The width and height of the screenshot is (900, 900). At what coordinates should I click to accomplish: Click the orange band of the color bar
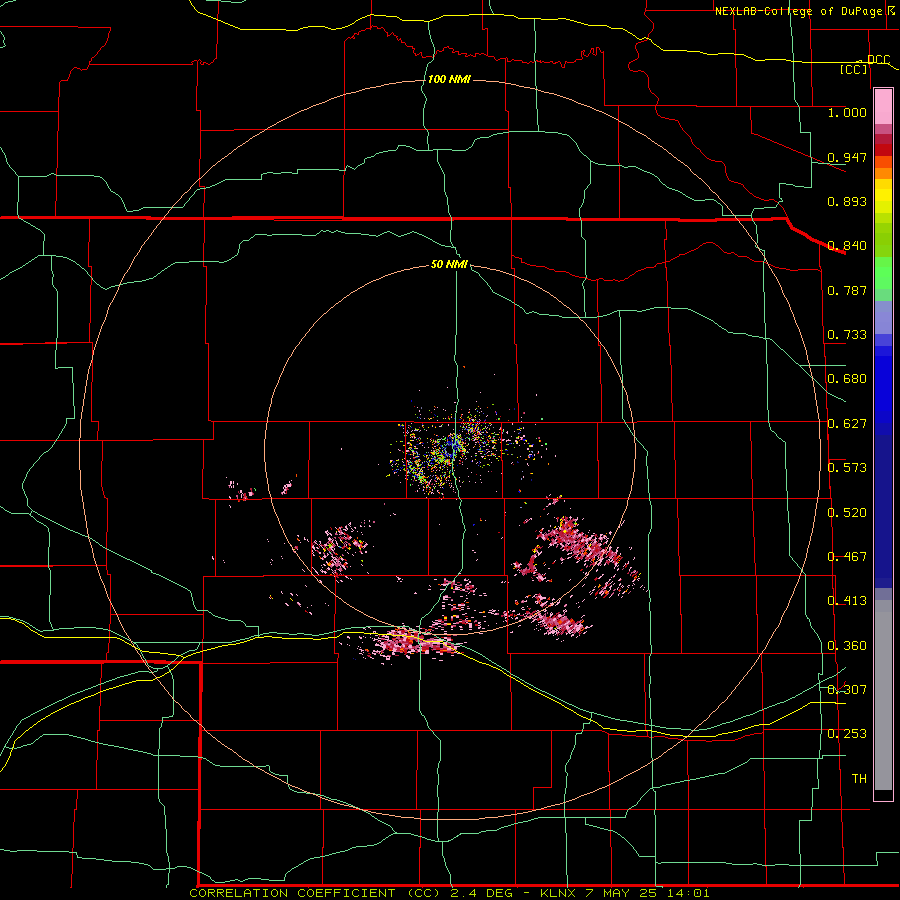point(883,173)
